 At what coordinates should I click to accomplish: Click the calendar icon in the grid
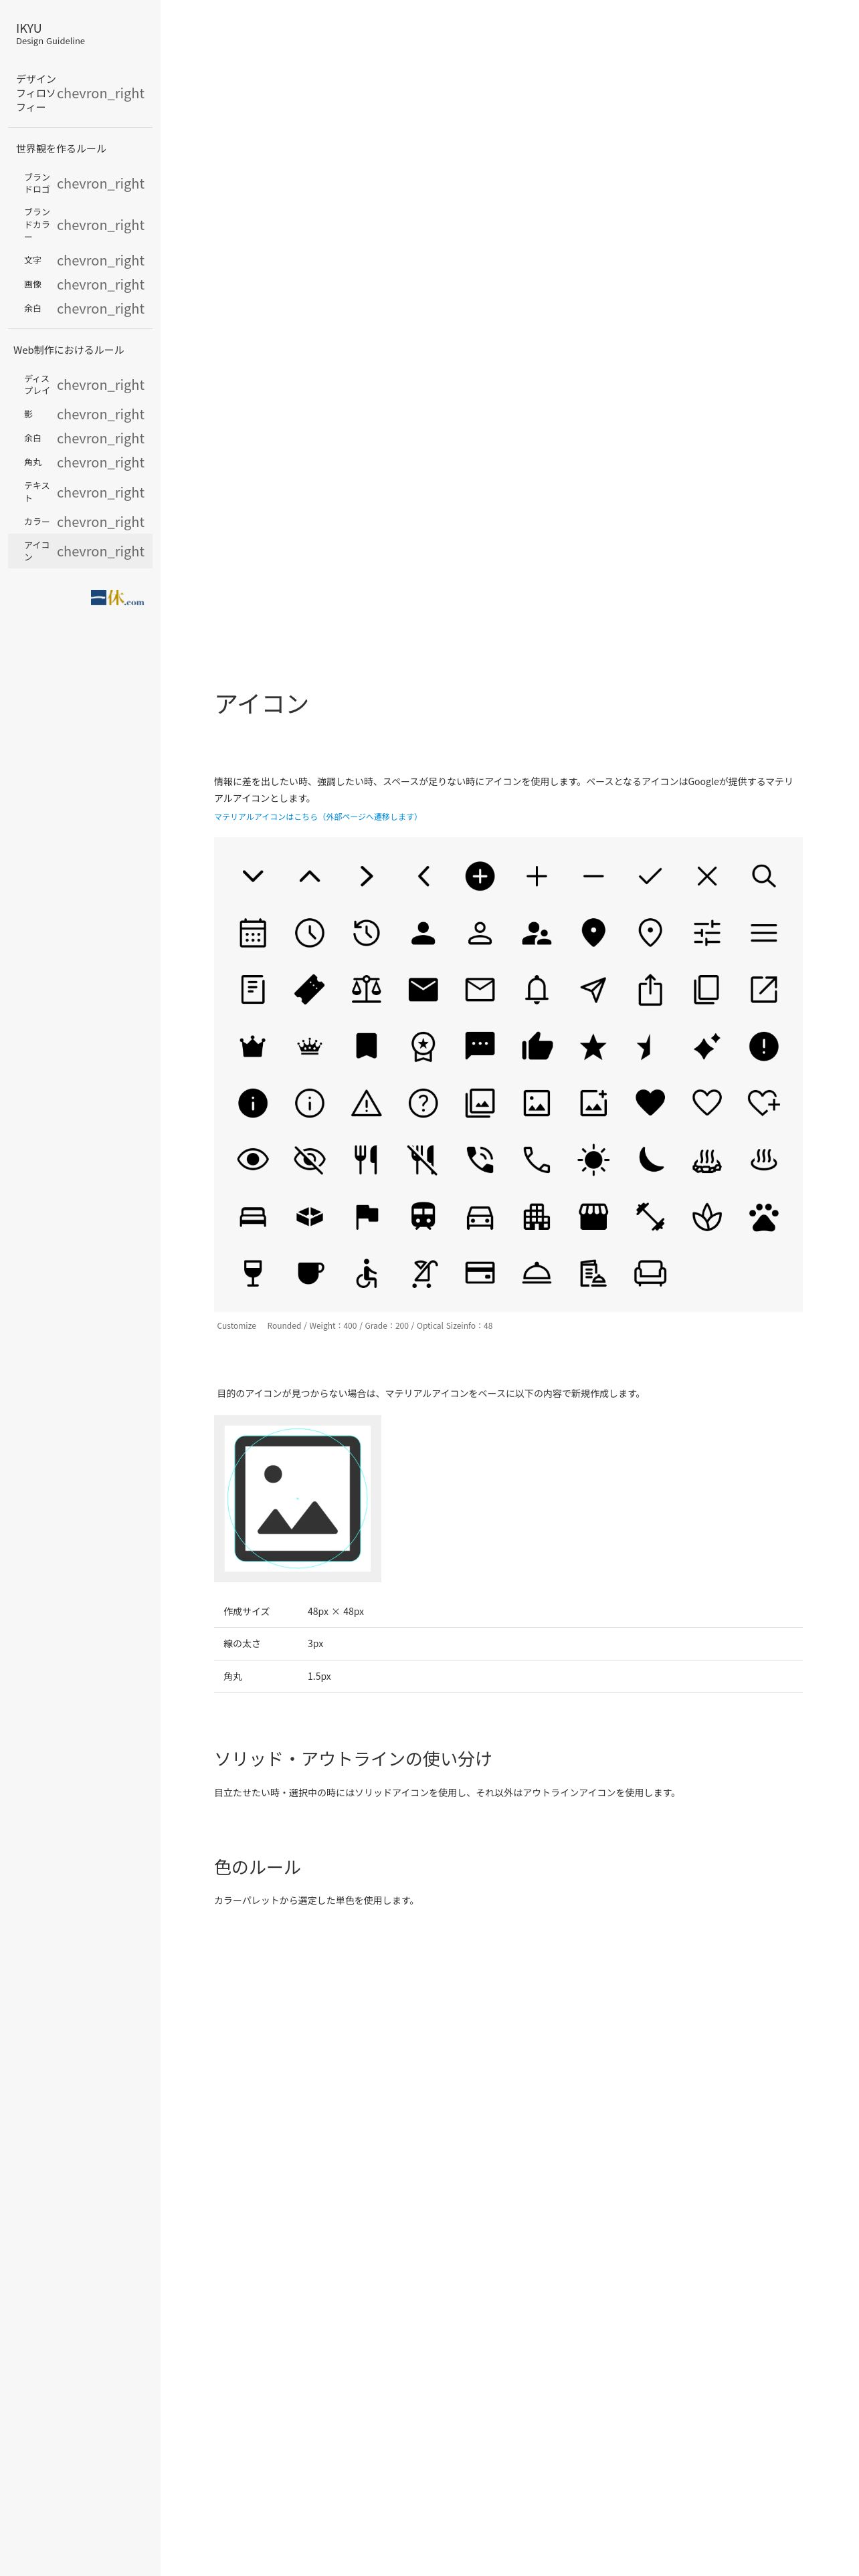tap(253, 933)
